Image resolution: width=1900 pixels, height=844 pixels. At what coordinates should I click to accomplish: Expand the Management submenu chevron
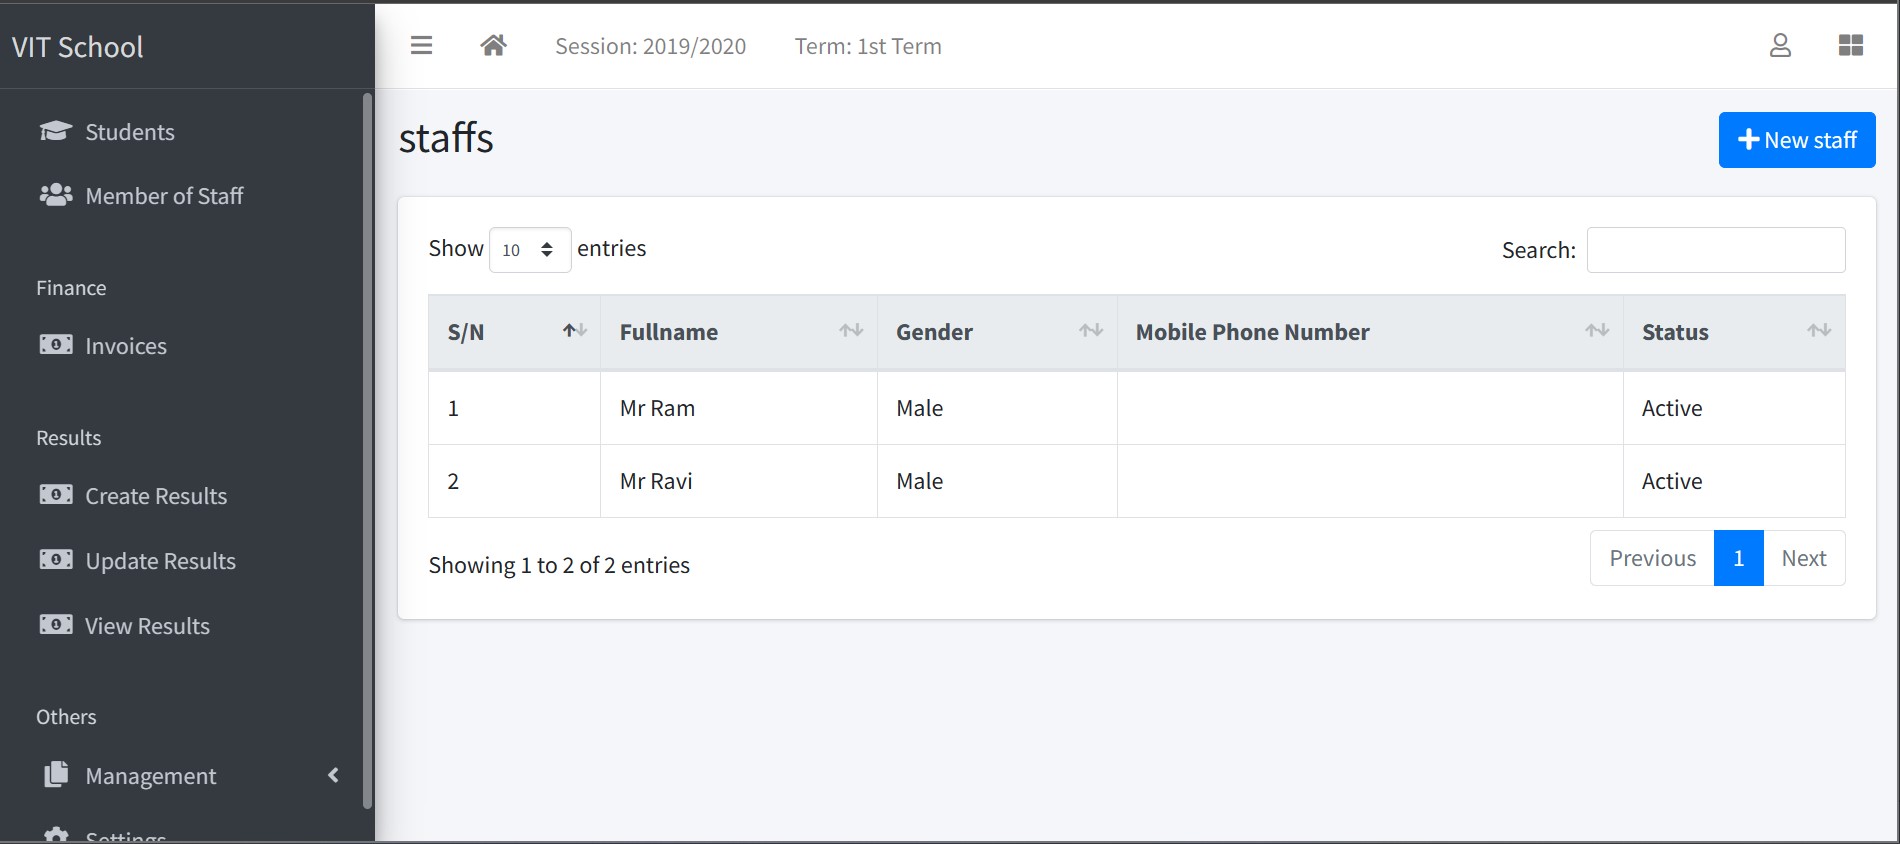tap(333, 775)
